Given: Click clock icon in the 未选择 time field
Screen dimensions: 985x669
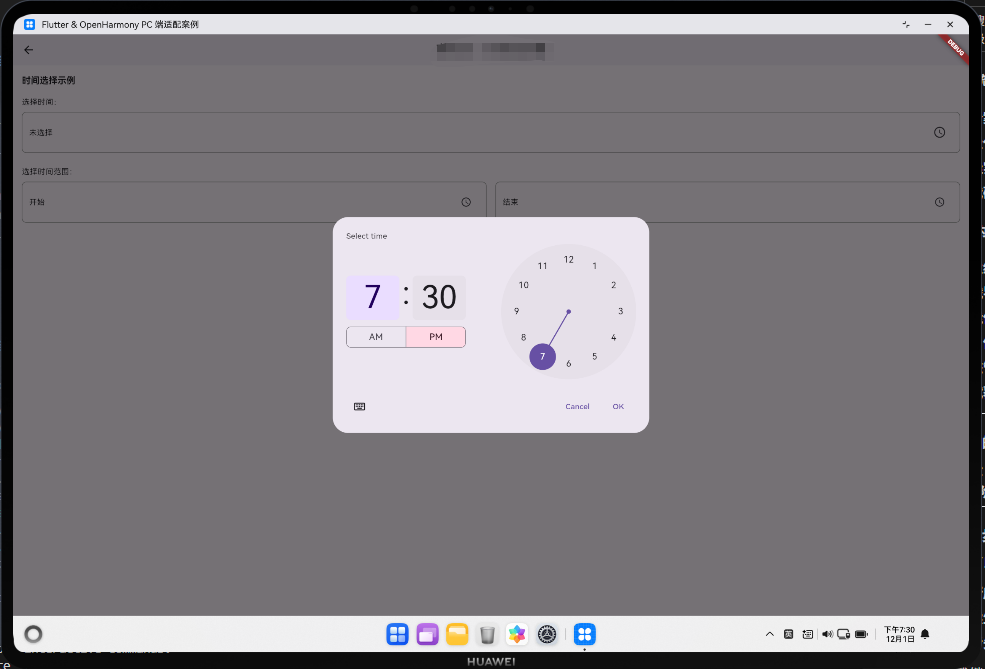Looking at the screenshot, I should 939,133.
